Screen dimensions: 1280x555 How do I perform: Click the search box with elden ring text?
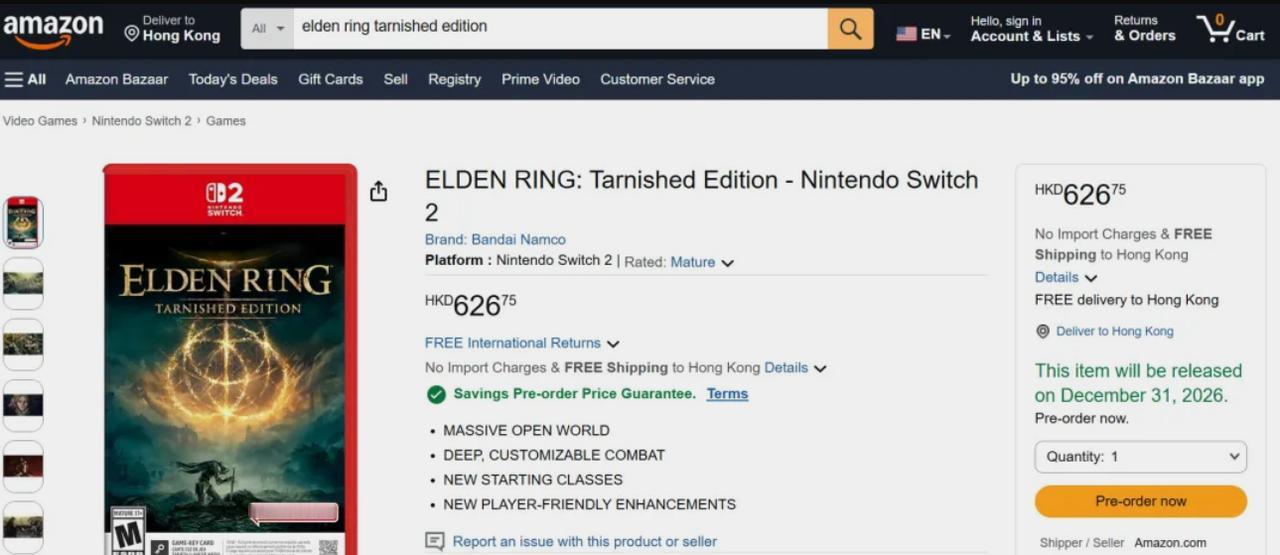coord(560,27)
